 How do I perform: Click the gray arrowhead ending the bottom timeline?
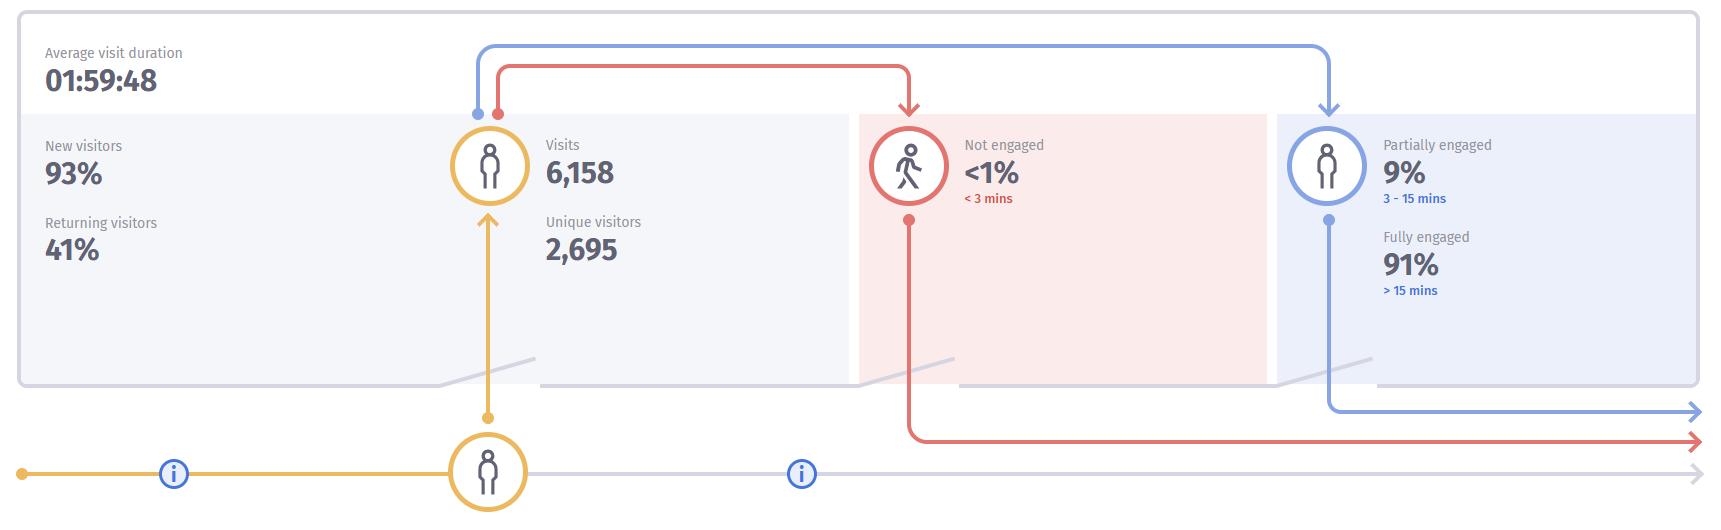click(x=1696, y=474)
